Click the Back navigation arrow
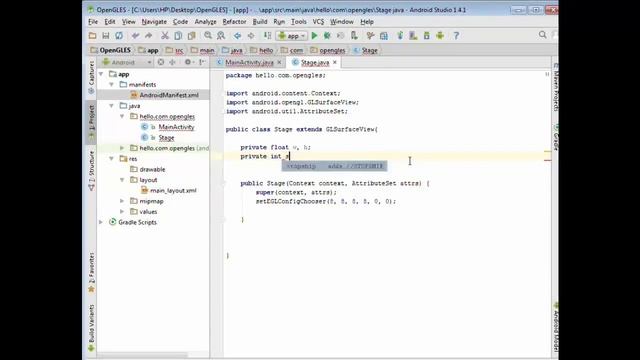The image size is (640, 360). click(x=237, y=36)
